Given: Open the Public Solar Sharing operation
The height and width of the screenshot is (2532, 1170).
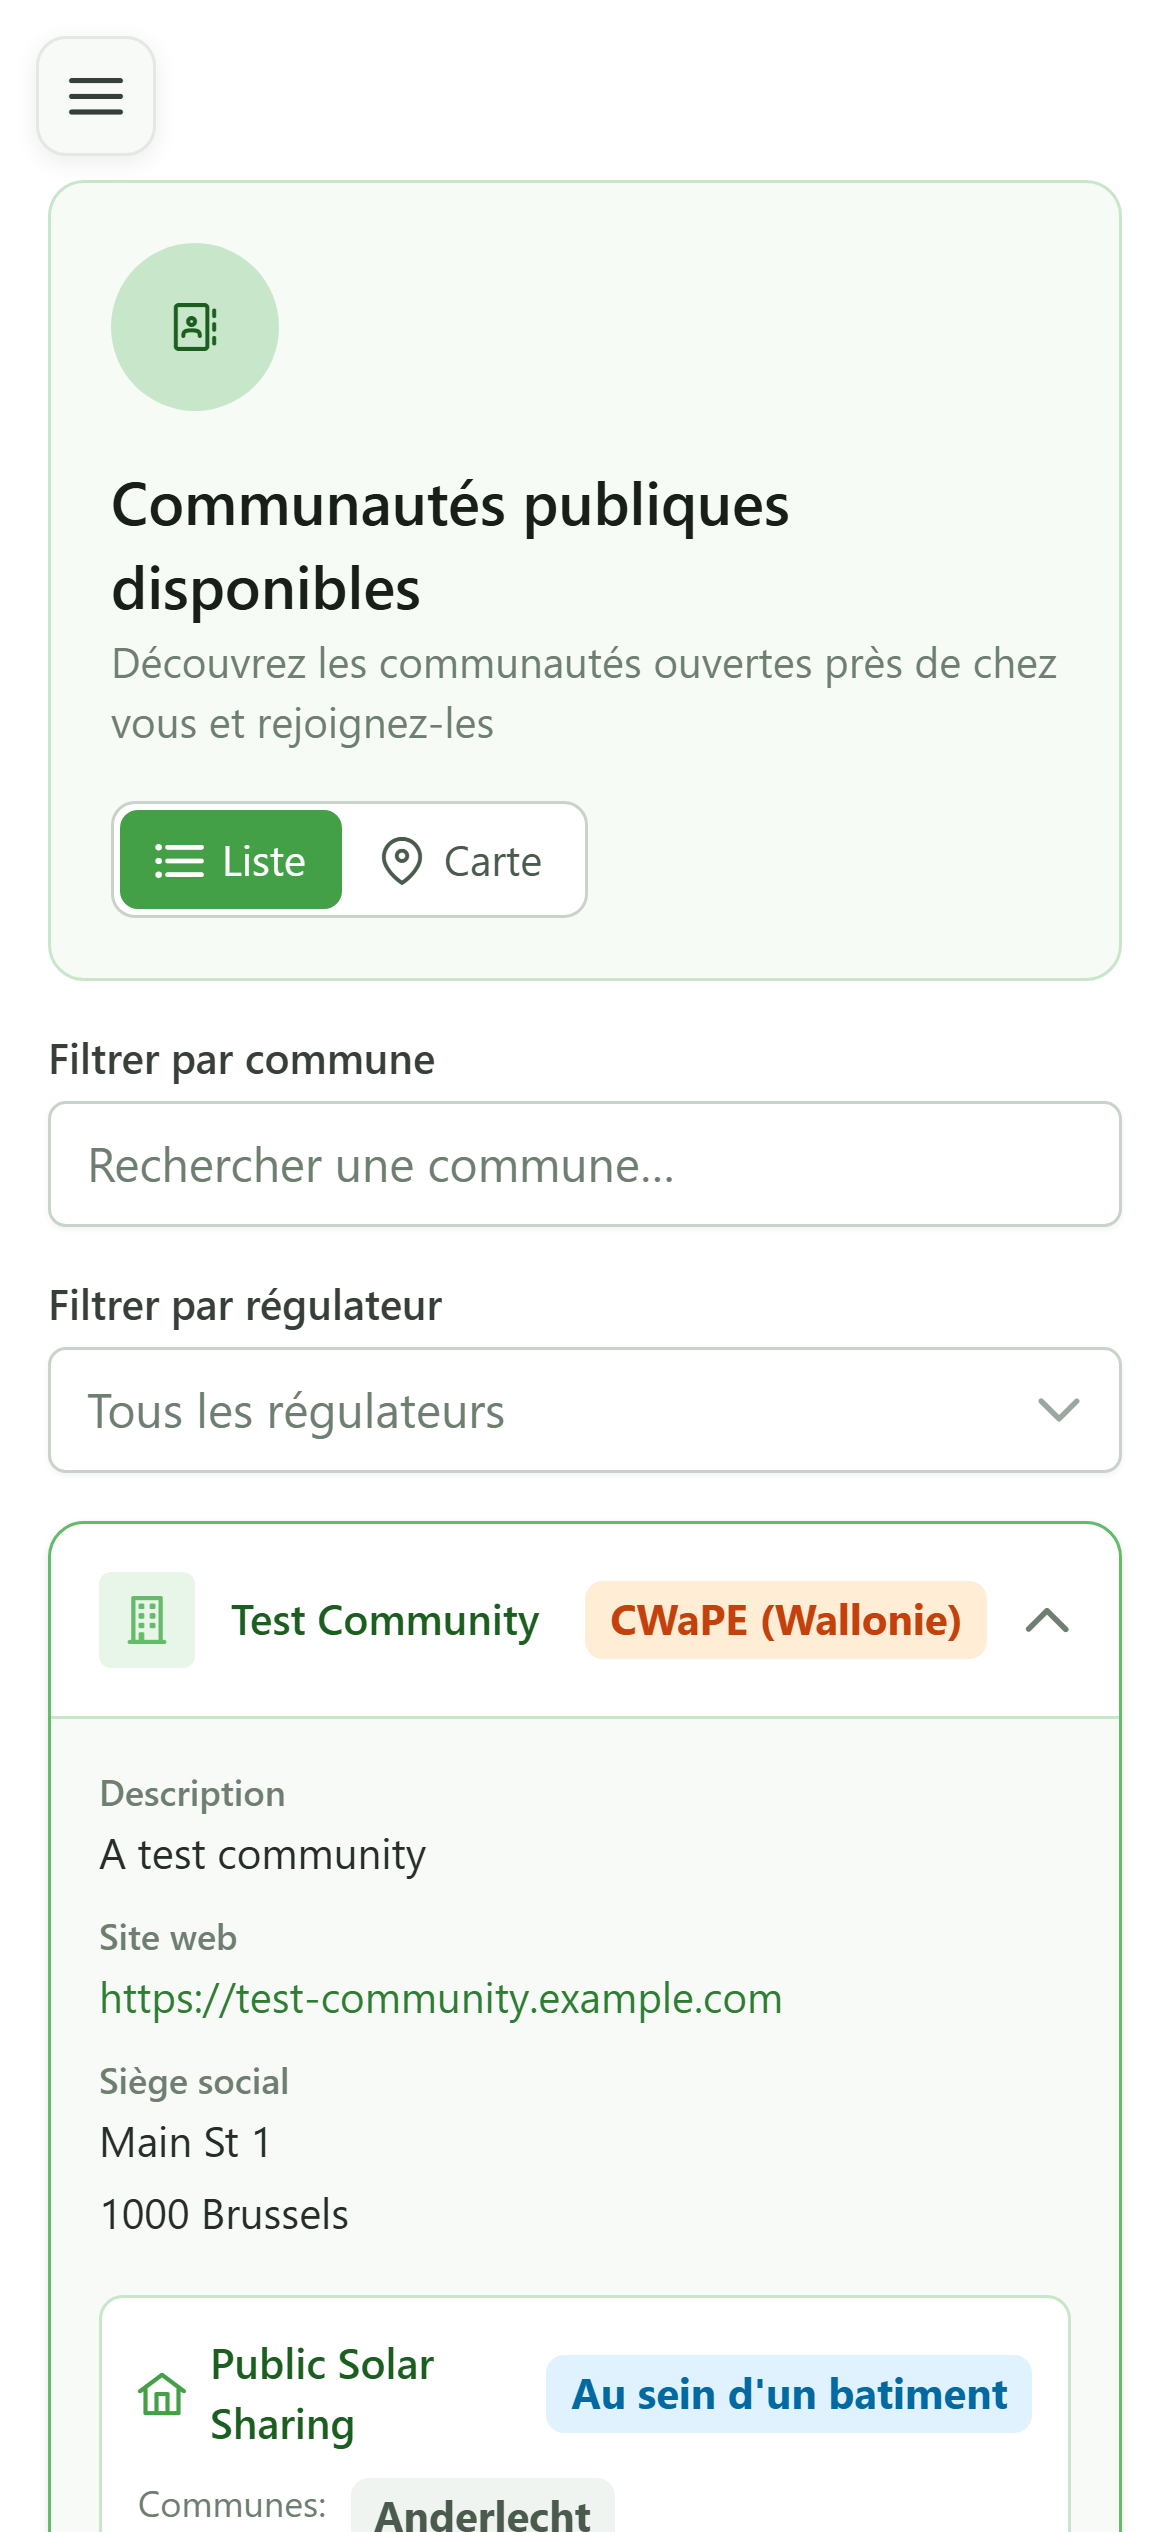Looking at the screenshot, I should [x=323, y=2394].
